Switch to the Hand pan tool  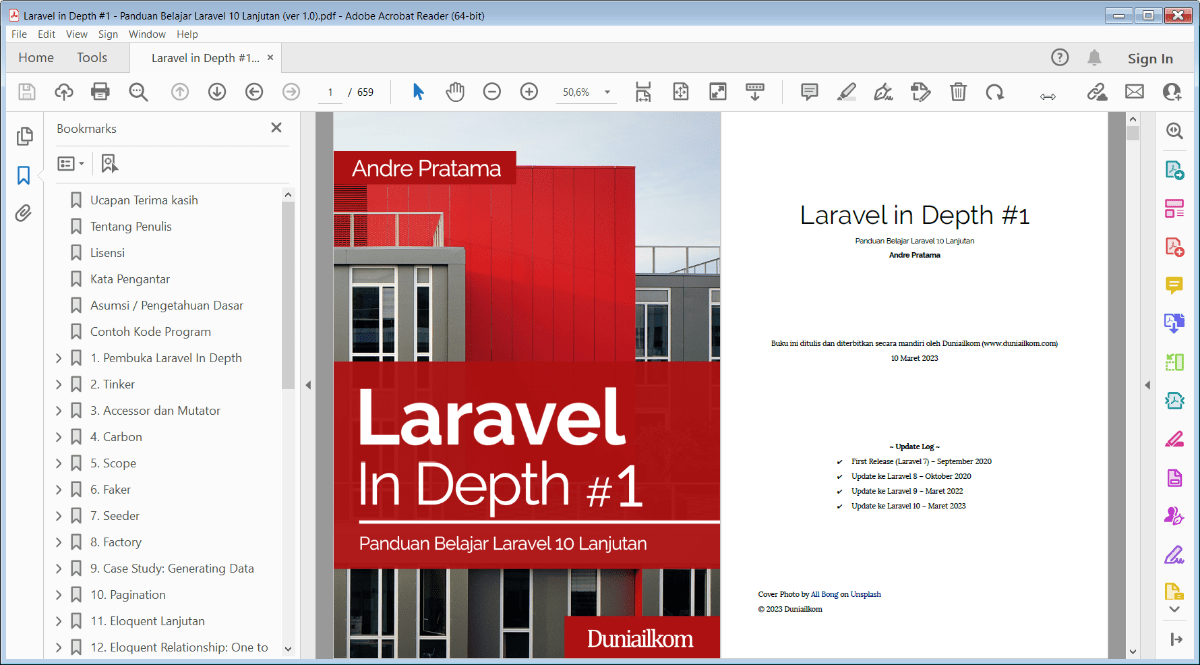pos(455,92)
